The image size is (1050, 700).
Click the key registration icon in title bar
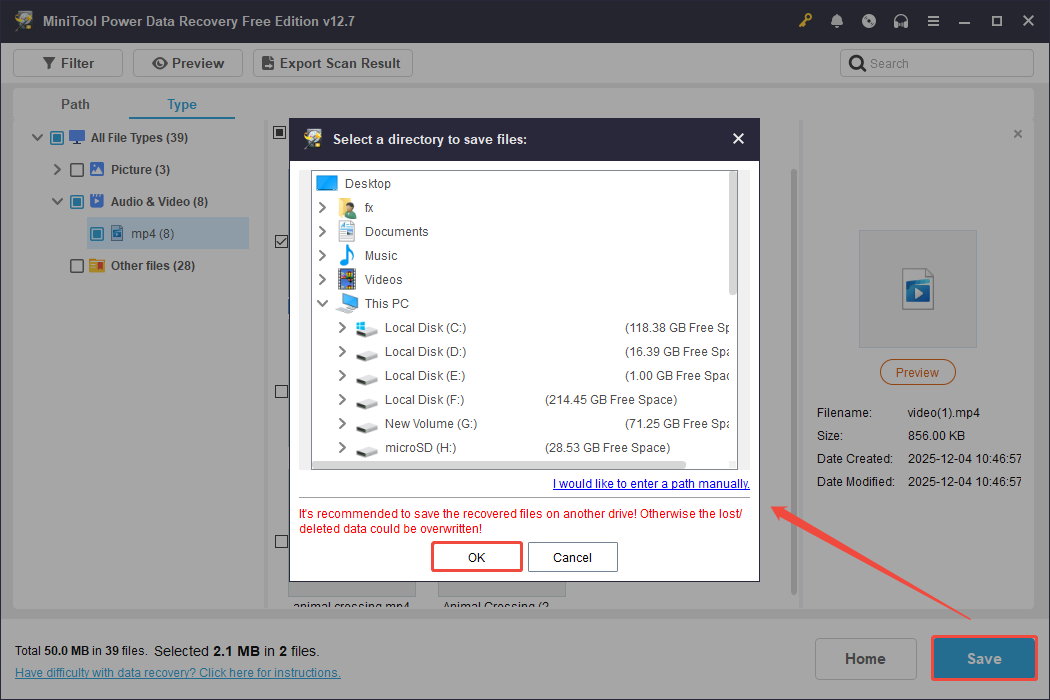coord(805,20)
